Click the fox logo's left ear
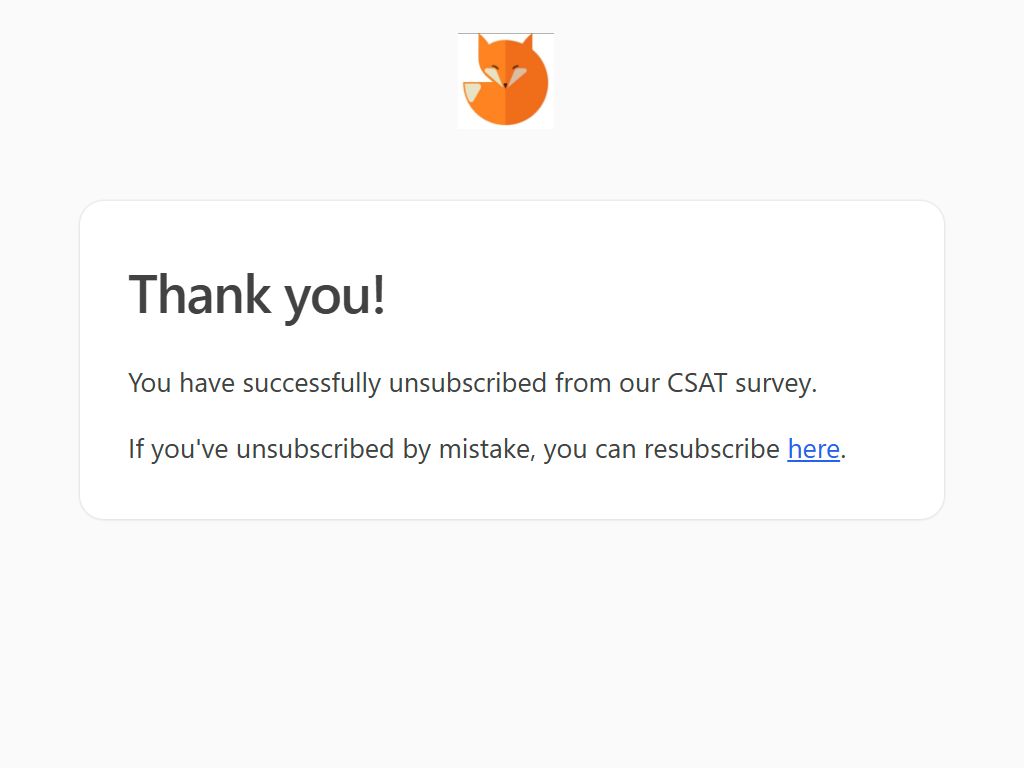This screenshot has width=1024, height=768. [x=484, y=44]
